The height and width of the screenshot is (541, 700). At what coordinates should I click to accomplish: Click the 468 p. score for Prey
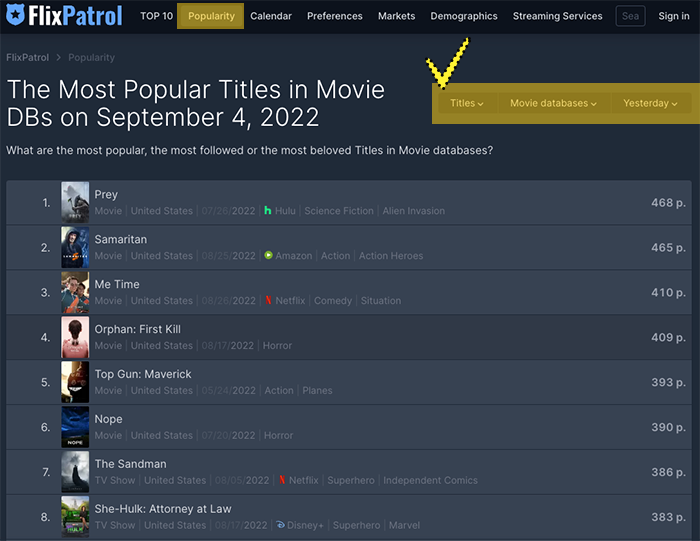668,203
